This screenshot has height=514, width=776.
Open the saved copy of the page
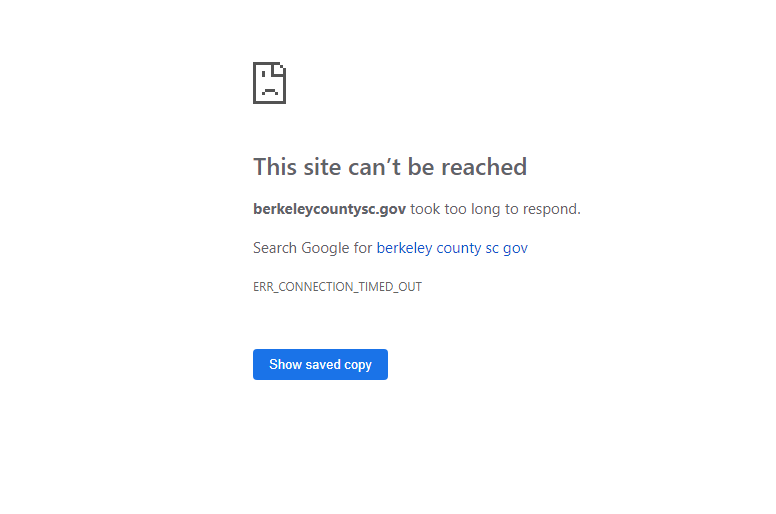320,365
